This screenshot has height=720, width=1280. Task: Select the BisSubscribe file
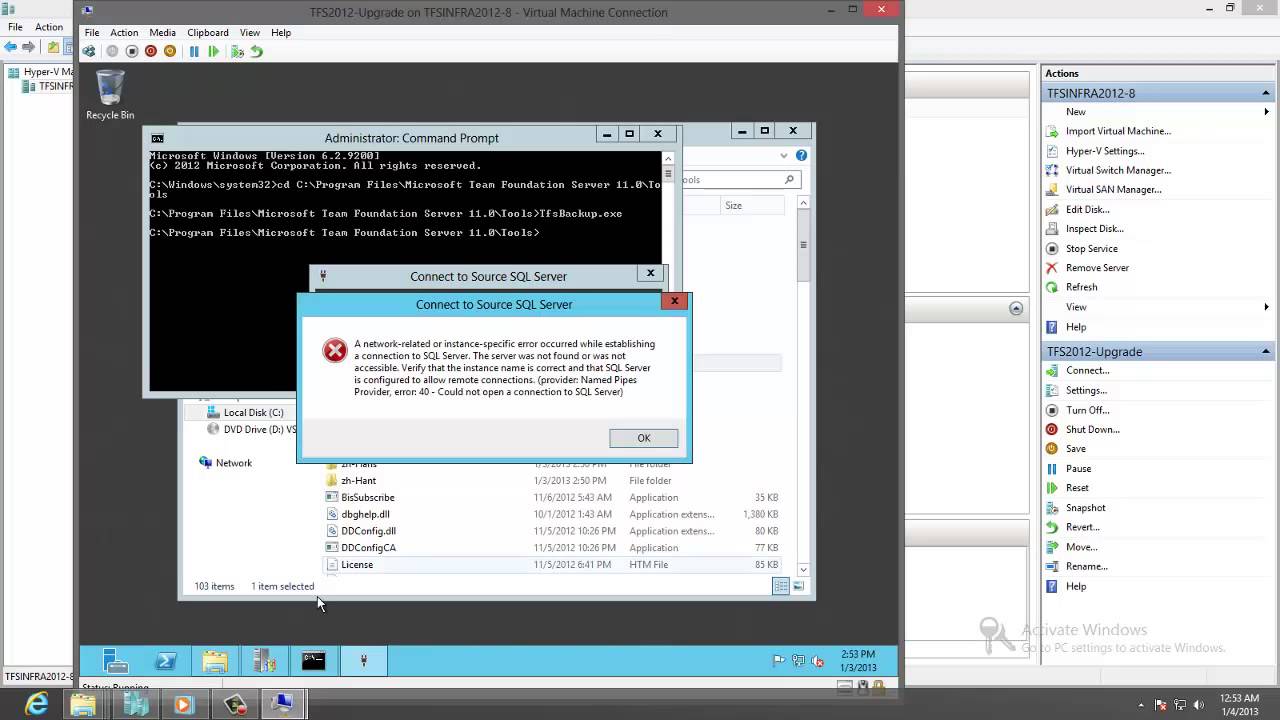coord(367,497)
